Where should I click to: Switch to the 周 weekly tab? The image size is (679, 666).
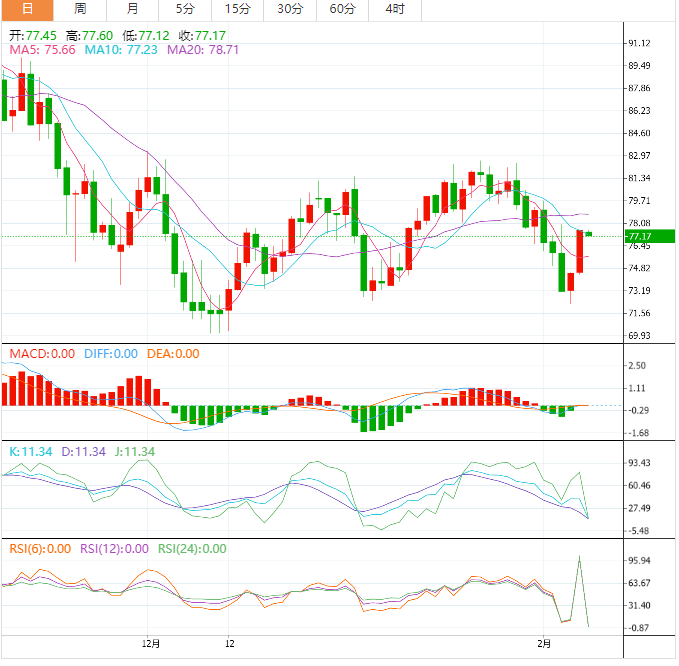tap(80, 10)
